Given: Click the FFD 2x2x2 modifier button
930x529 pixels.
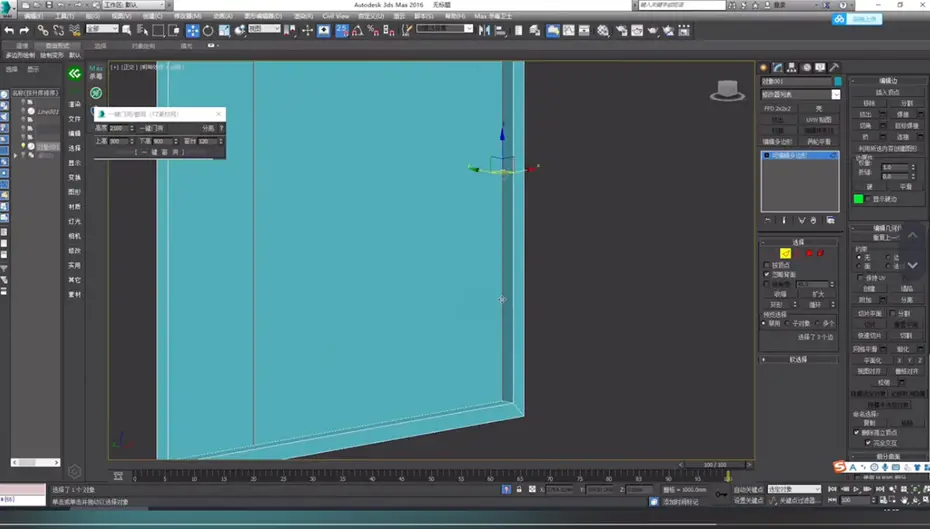Looking at the screenshot, I should (x=777, y=109).
